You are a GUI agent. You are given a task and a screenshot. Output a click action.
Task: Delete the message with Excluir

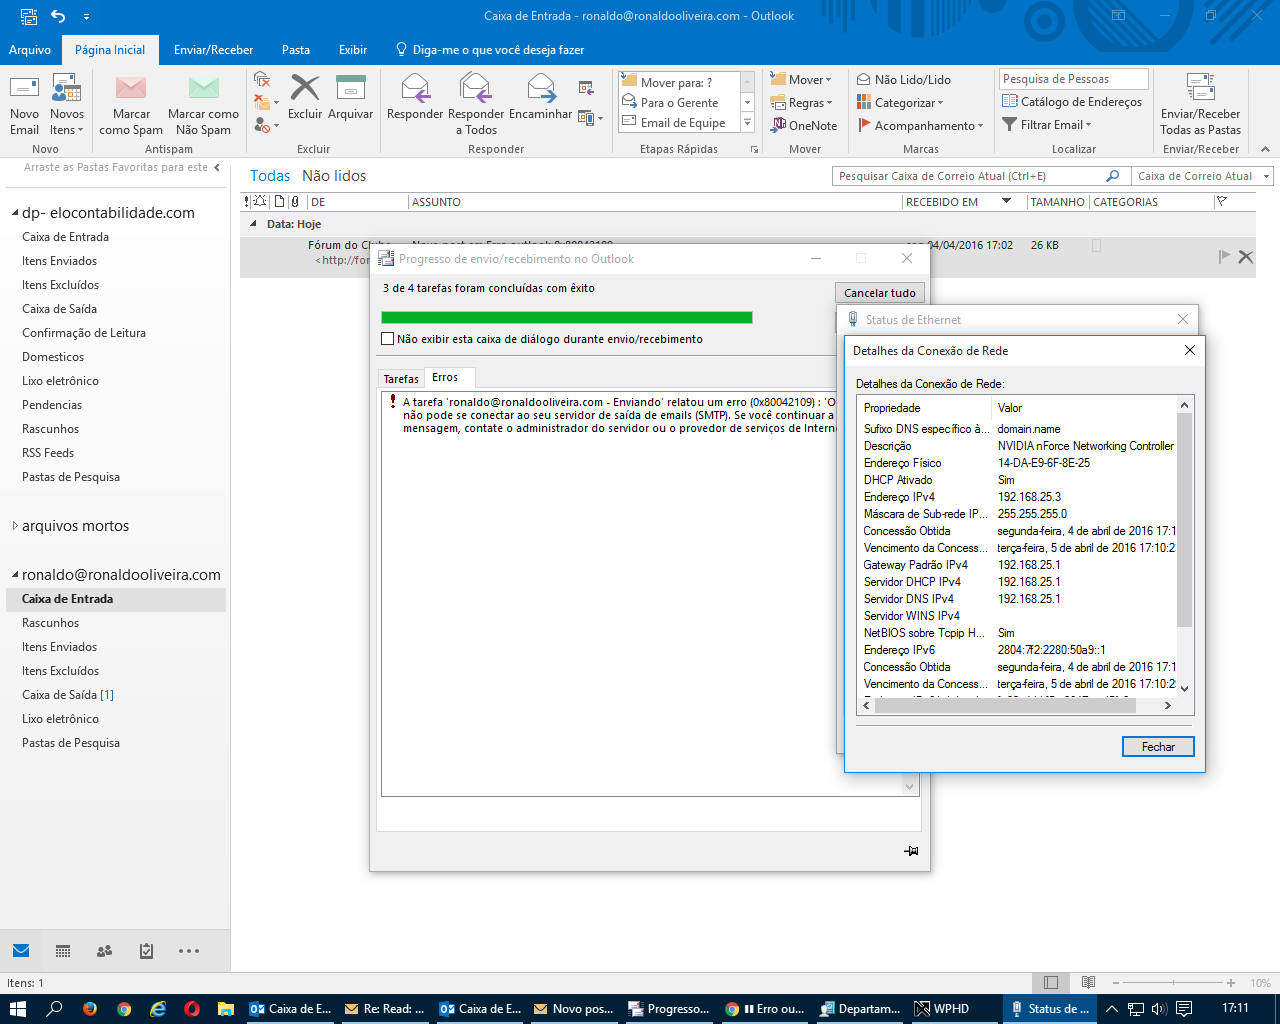pos(305,98)
